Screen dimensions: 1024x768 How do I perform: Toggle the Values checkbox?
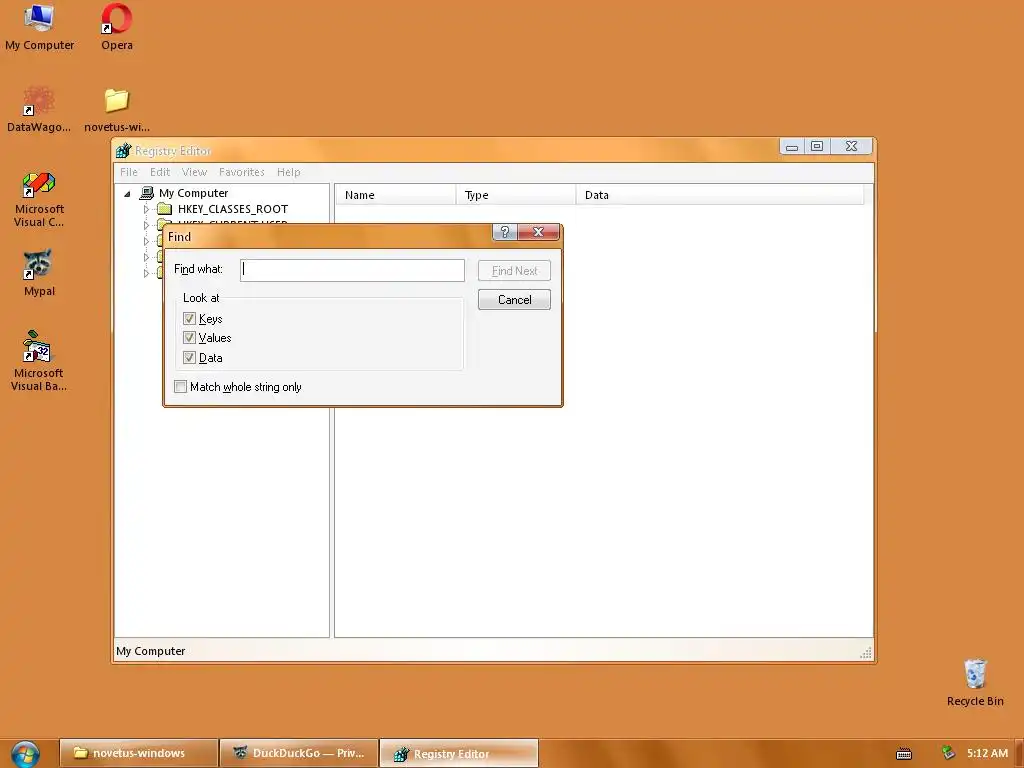189,338
